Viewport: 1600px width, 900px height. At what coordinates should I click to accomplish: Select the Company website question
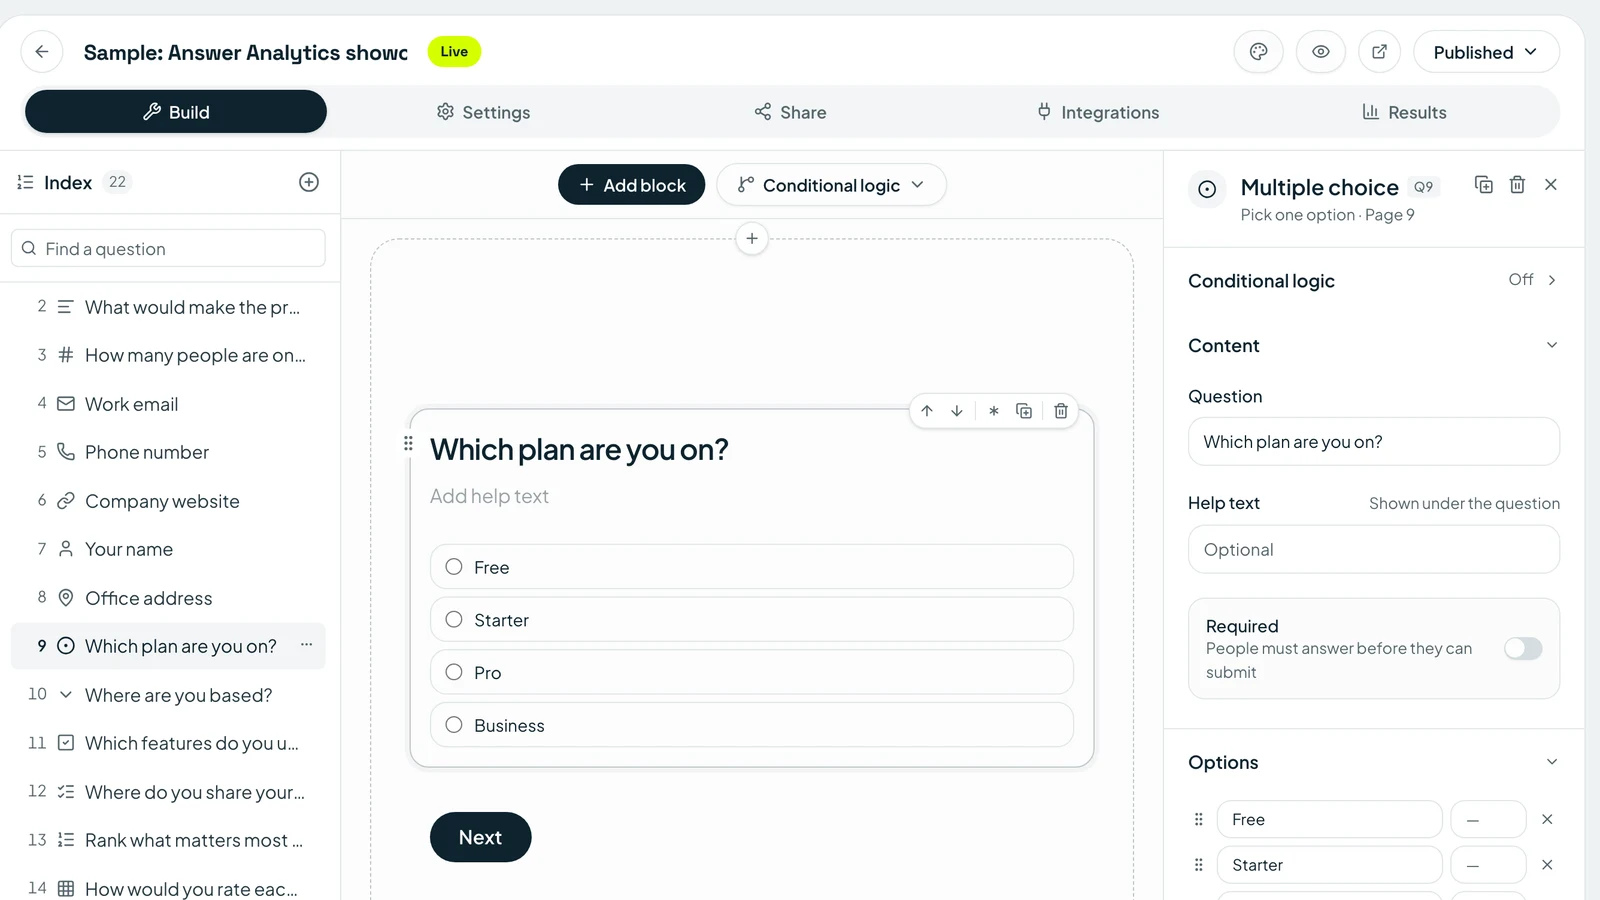(168, 501)
